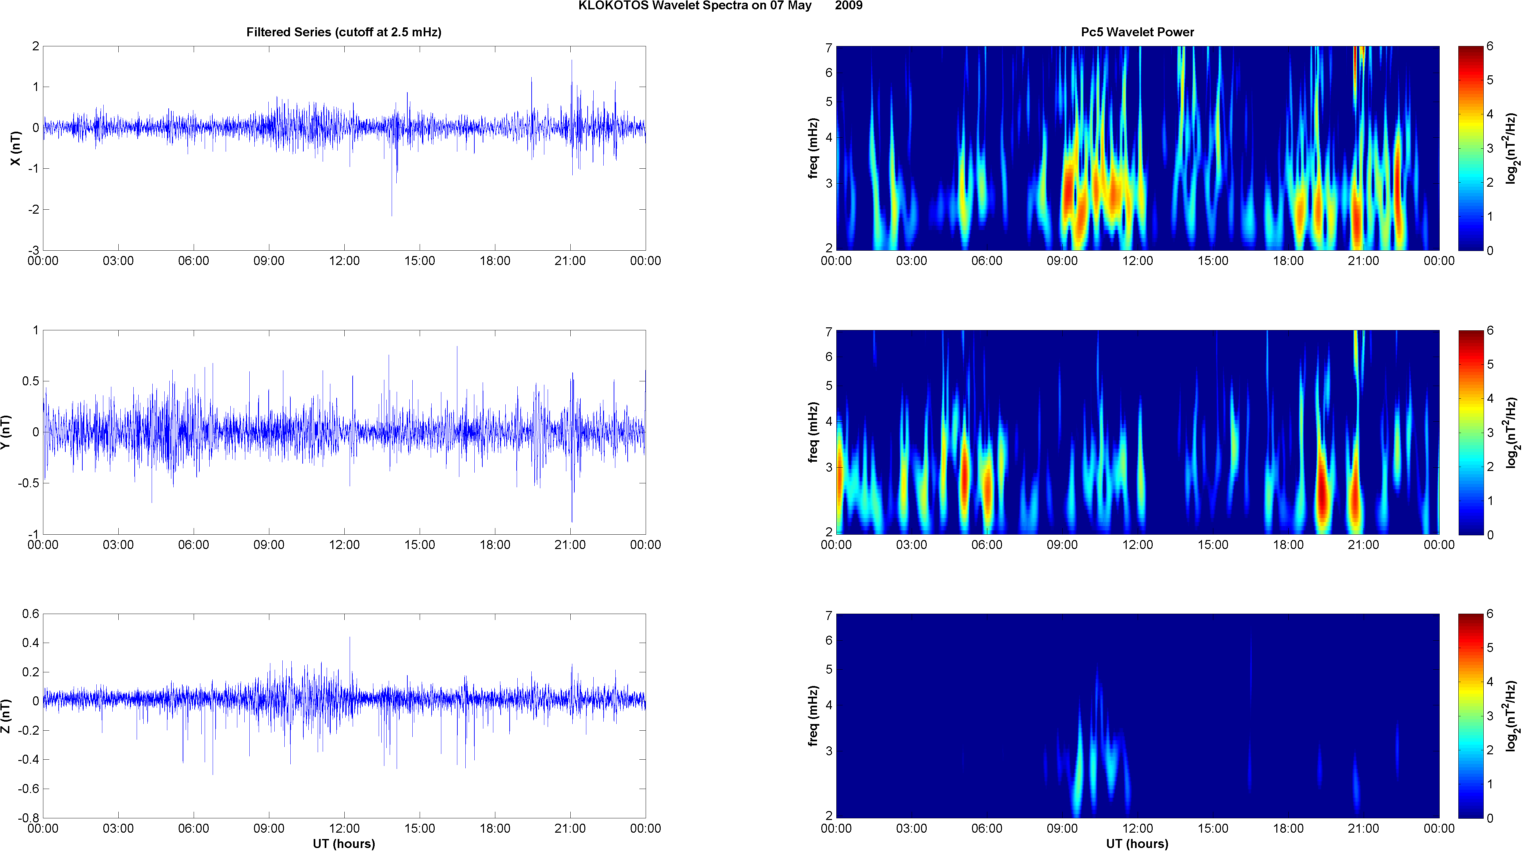Click the X (nT) axis label
This screenshot has height=851, width=1522.
point(15,148)
